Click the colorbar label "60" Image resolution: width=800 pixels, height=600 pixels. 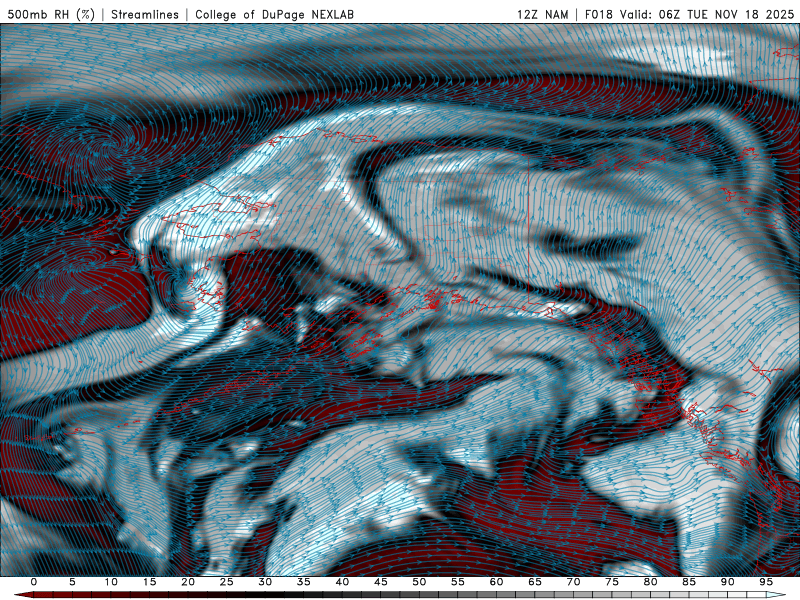pos(496,582)
